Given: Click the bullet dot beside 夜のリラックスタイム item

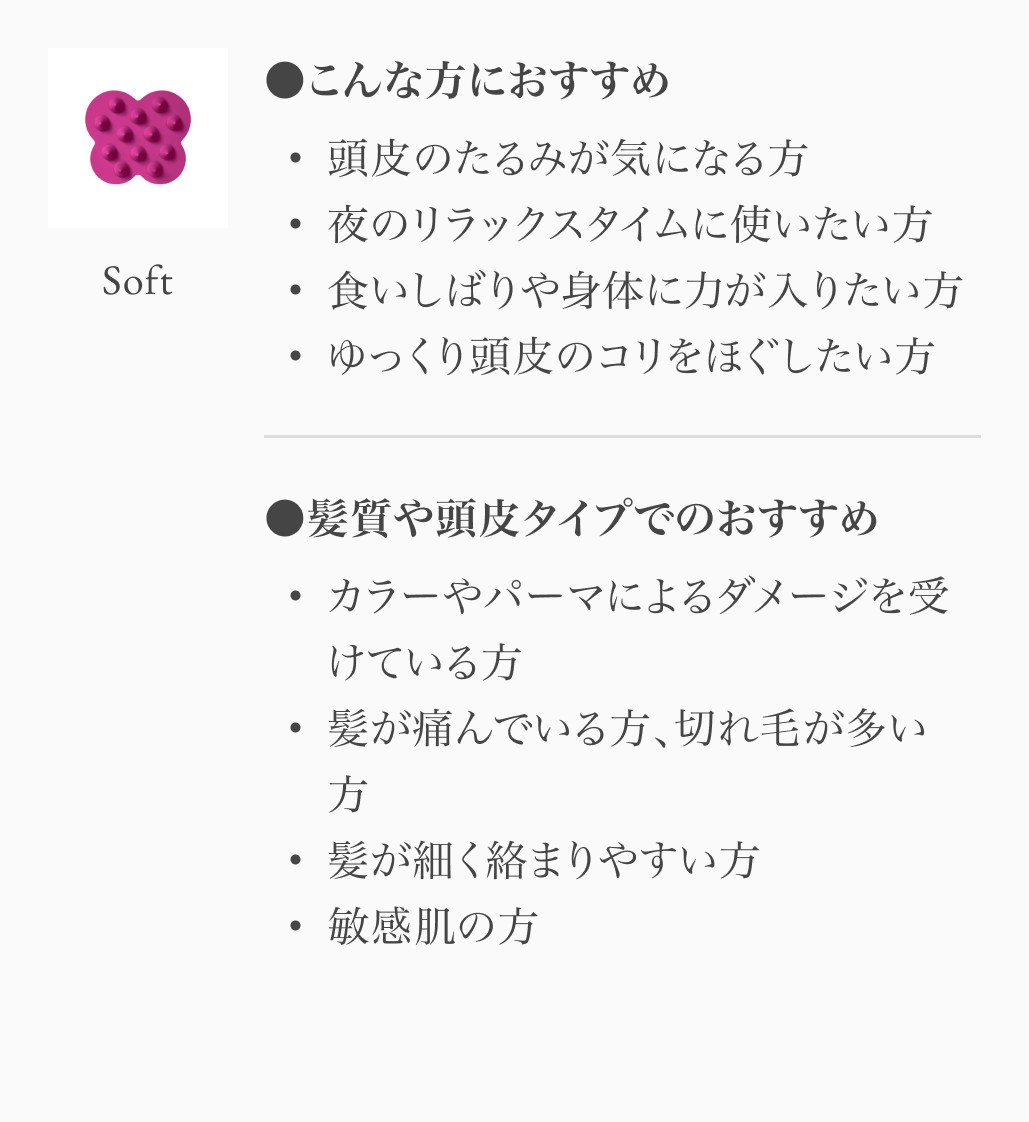Looking at the screenshot, I should [x=294, y=225].
